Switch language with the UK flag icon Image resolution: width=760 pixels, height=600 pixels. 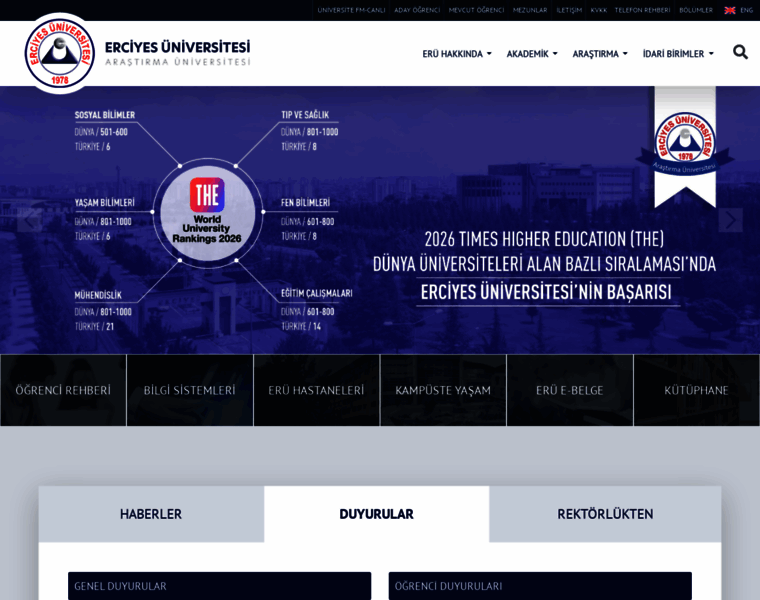click(x=729, y=10)
